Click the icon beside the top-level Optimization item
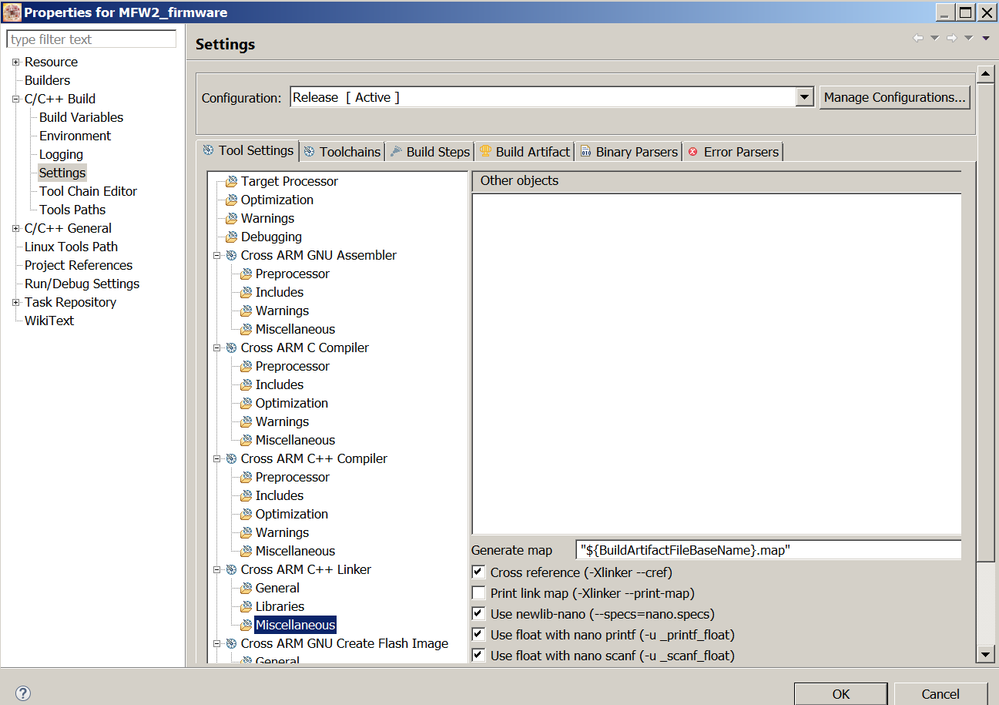 tap(231, 200)
